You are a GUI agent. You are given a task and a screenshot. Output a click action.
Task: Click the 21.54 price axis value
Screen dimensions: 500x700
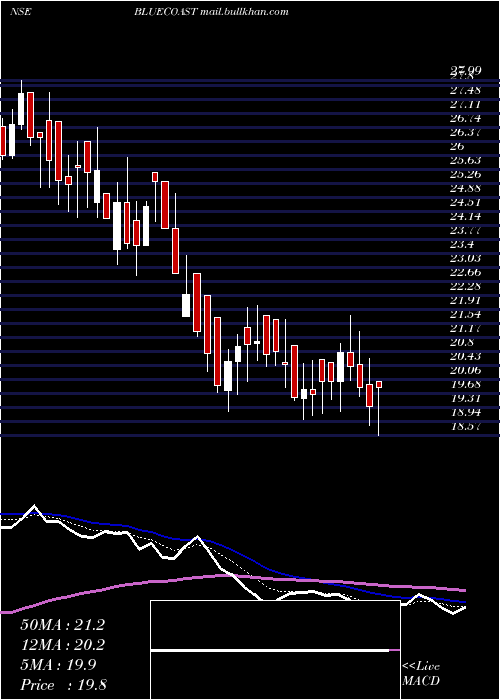(x=466, y=315)
